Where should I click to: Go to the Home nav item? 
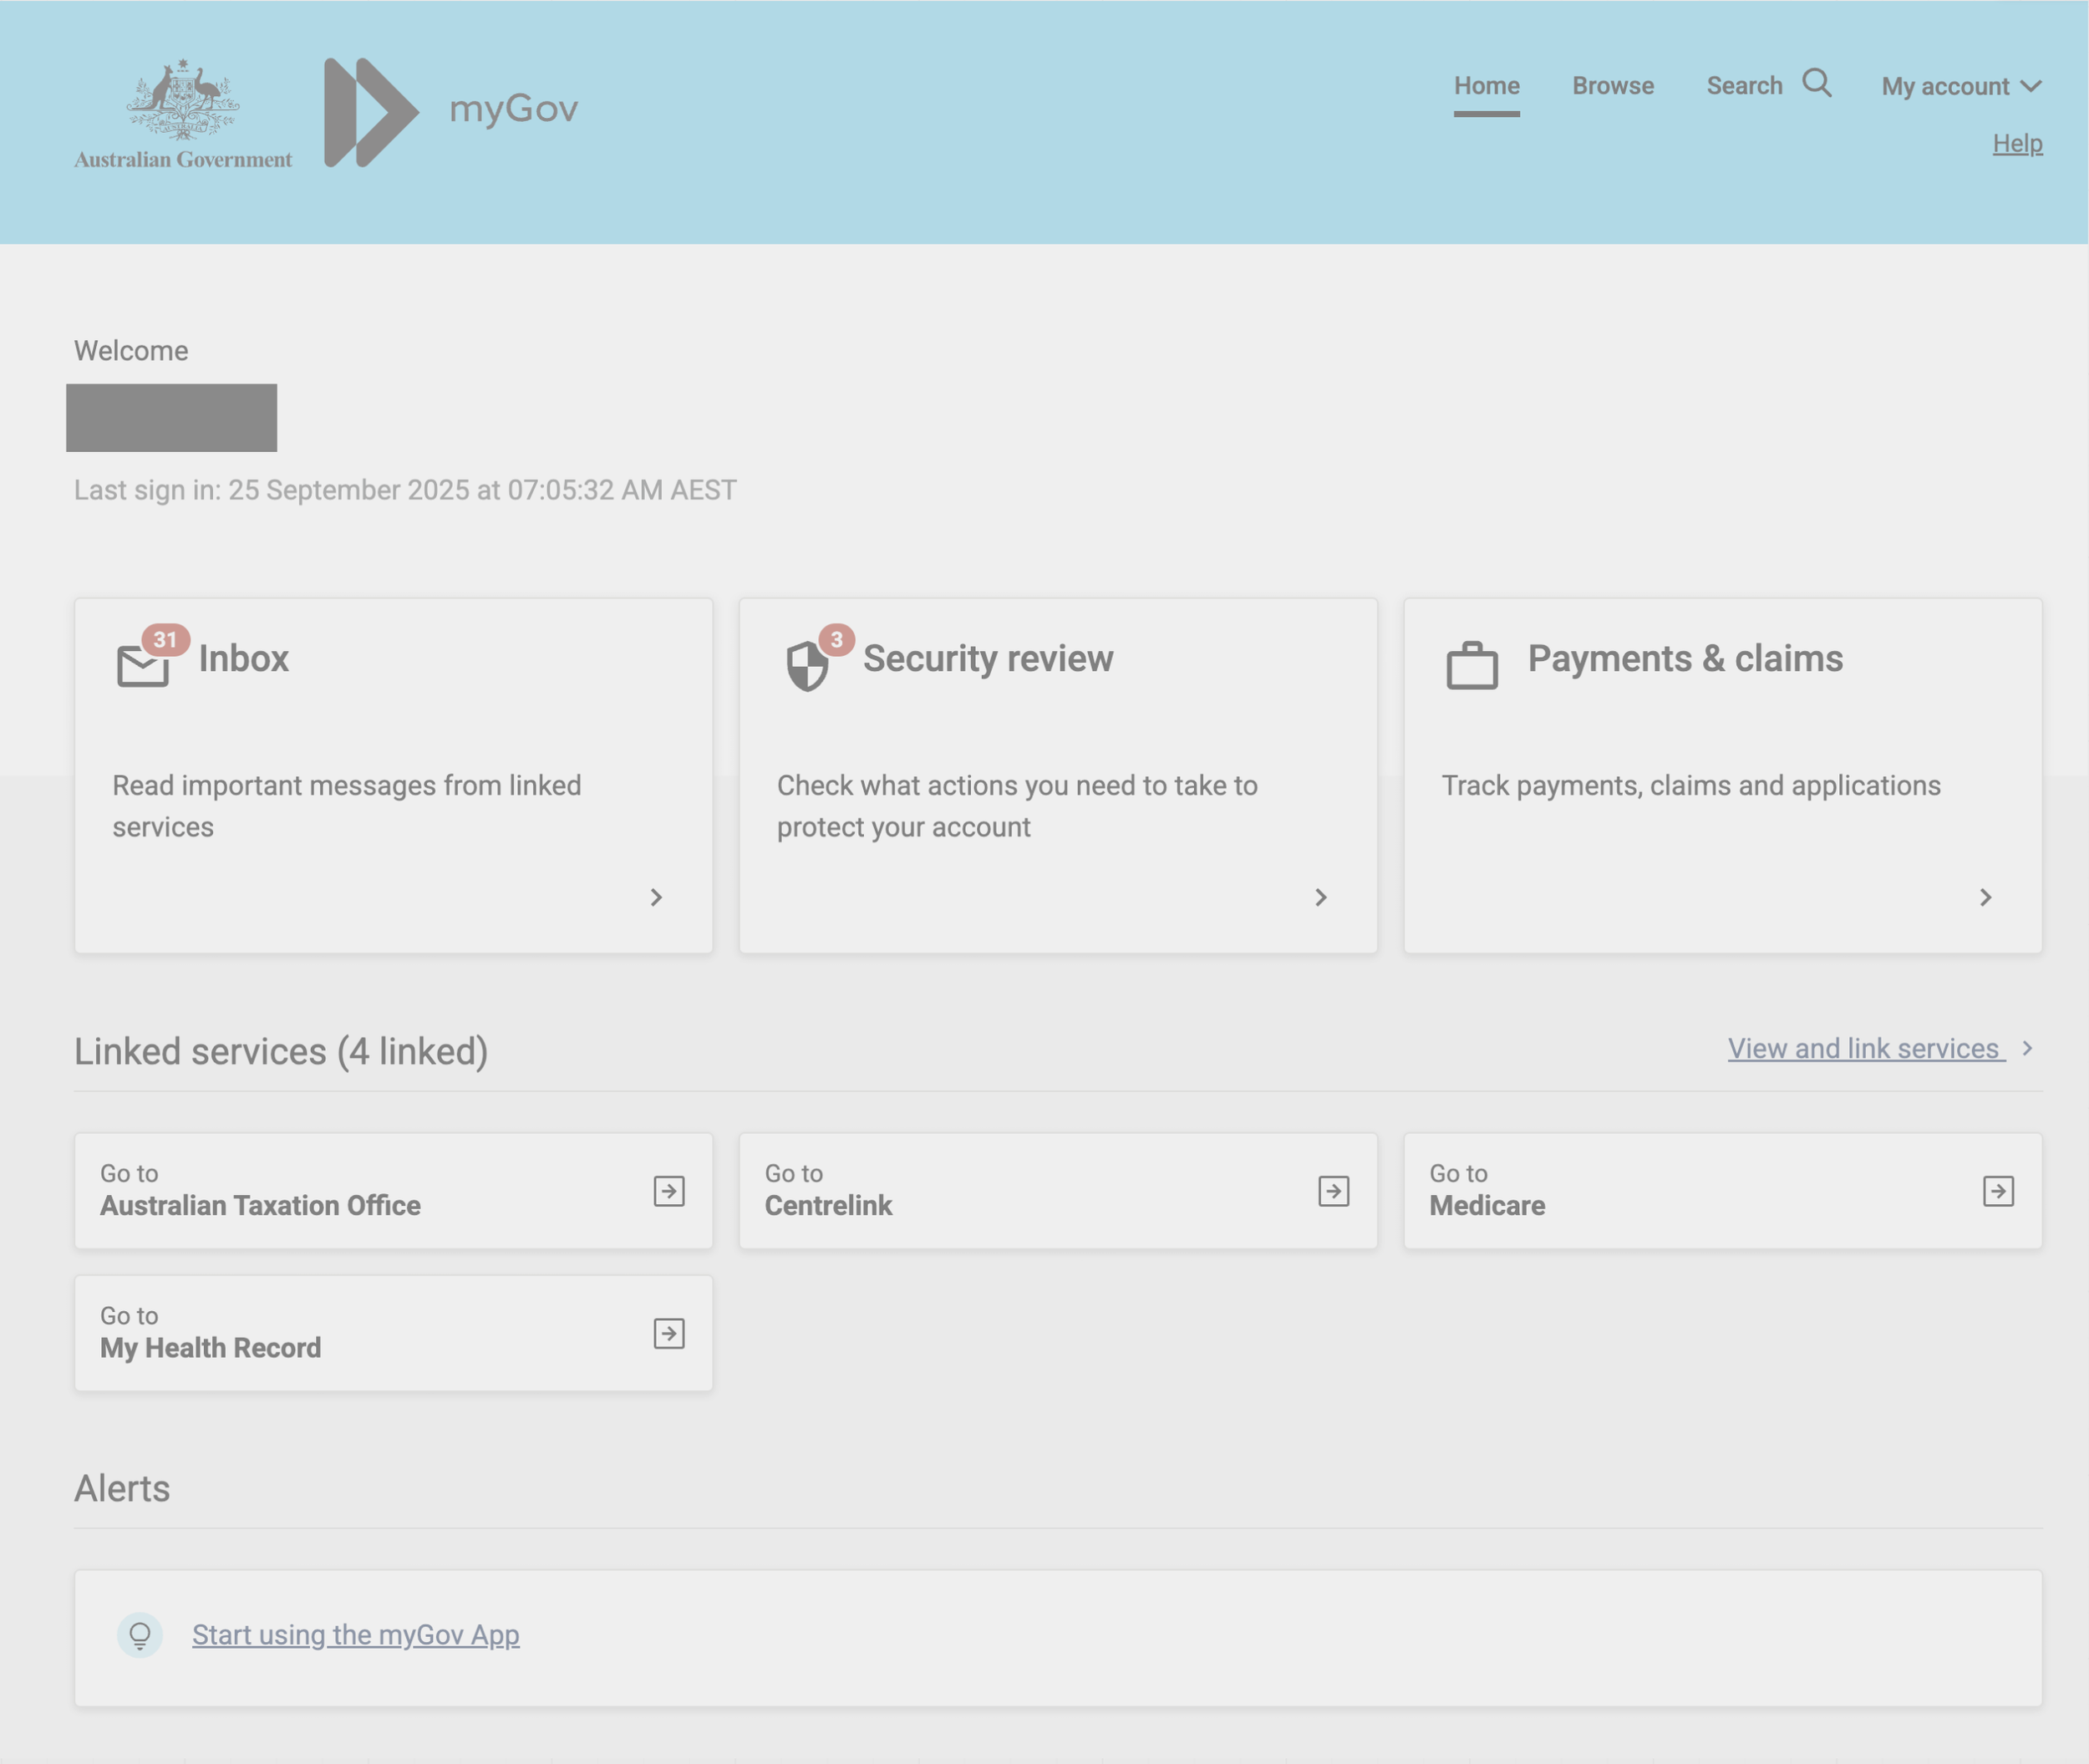pyautogui.click(x=1487, y=86)
